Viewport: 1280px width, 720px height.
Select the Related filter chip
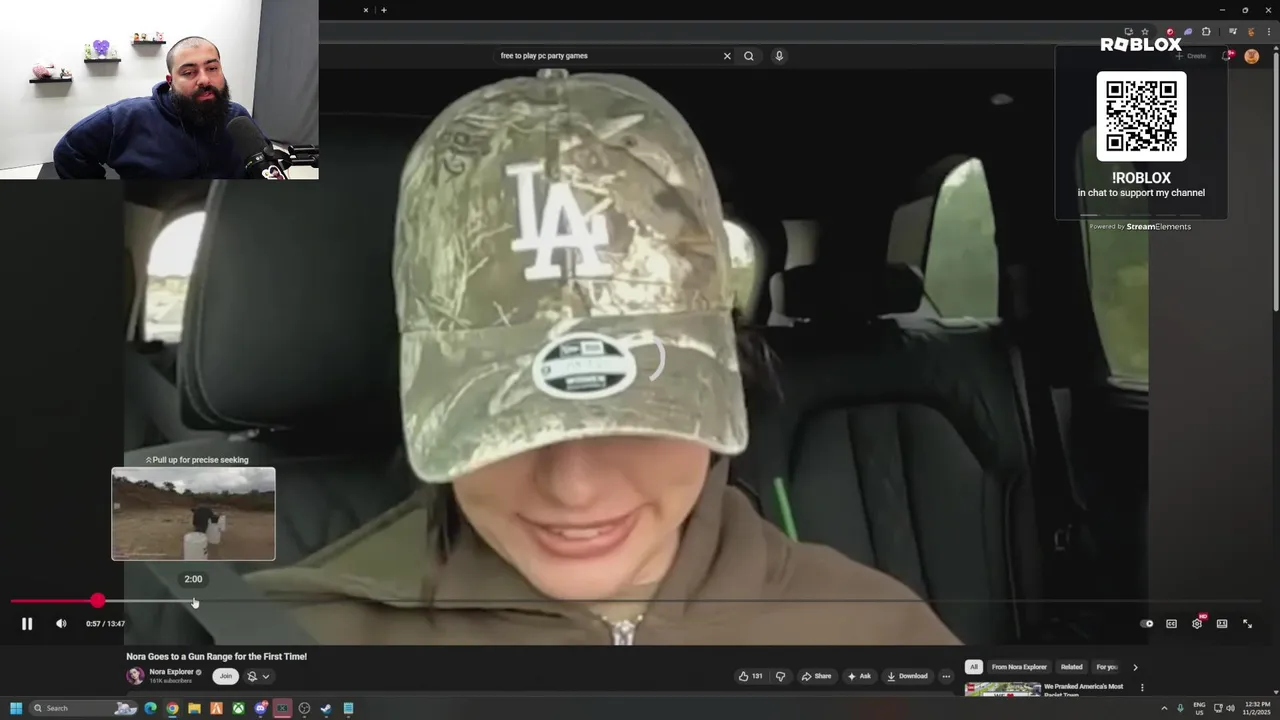tap(1071, 667)
